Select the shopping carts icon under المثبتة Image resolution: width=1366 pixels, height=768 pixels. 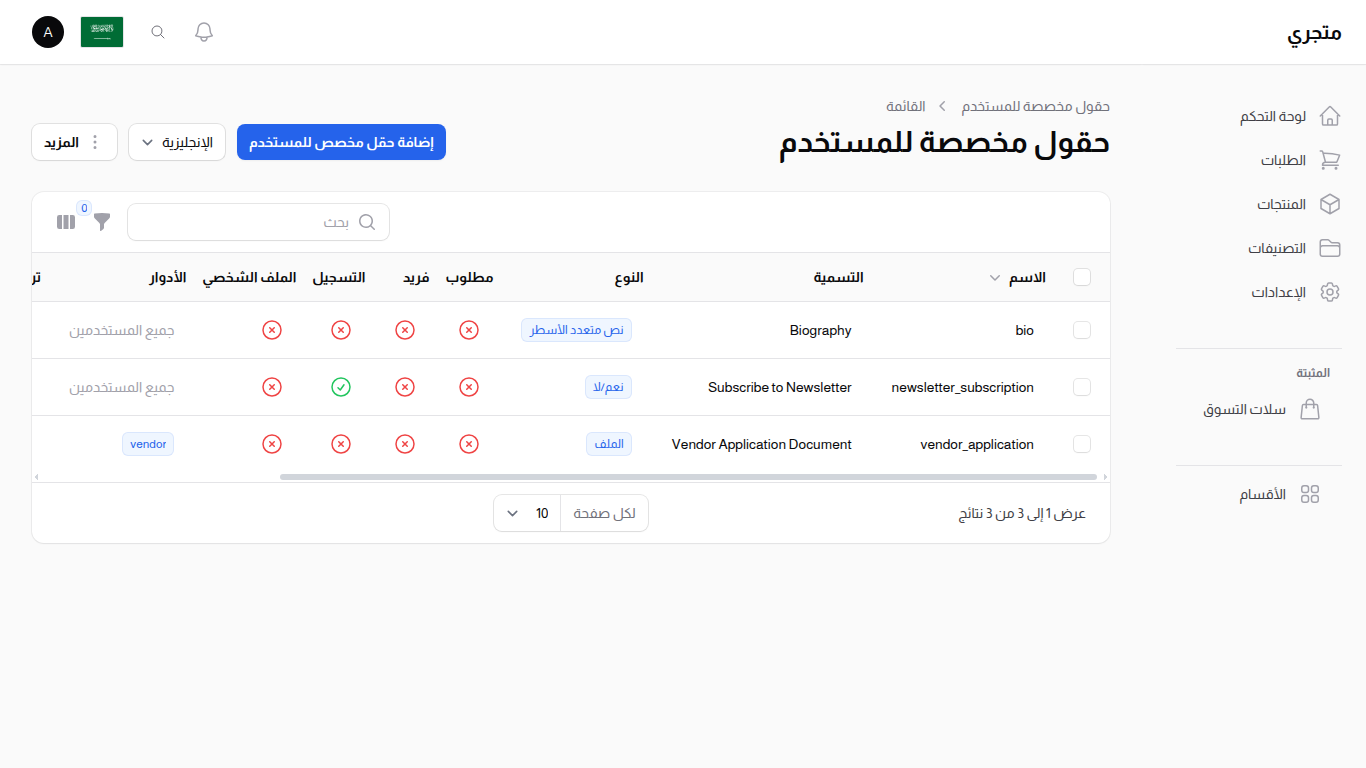click(x=1311, y=409)
